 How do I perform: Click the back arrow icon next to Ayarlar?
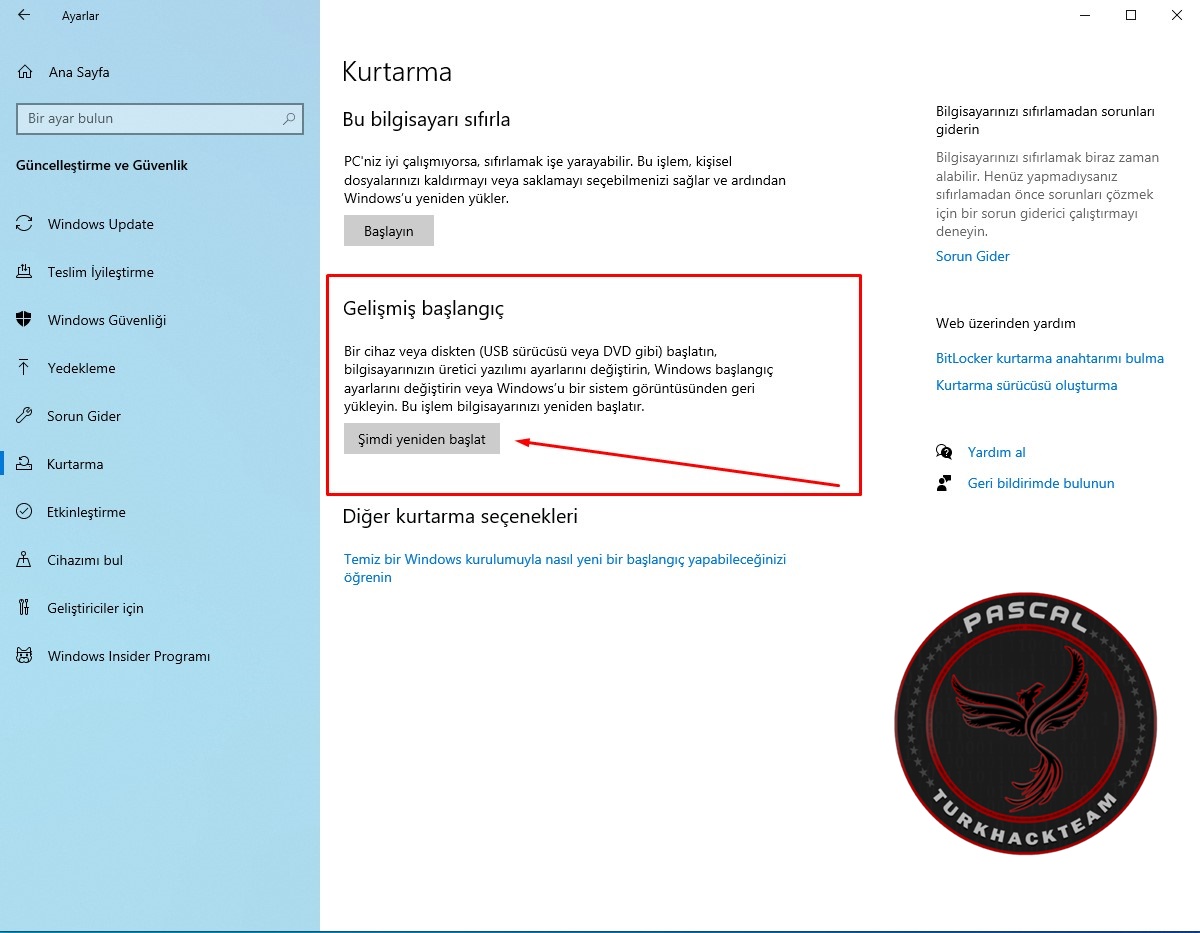tap(24, 16)
